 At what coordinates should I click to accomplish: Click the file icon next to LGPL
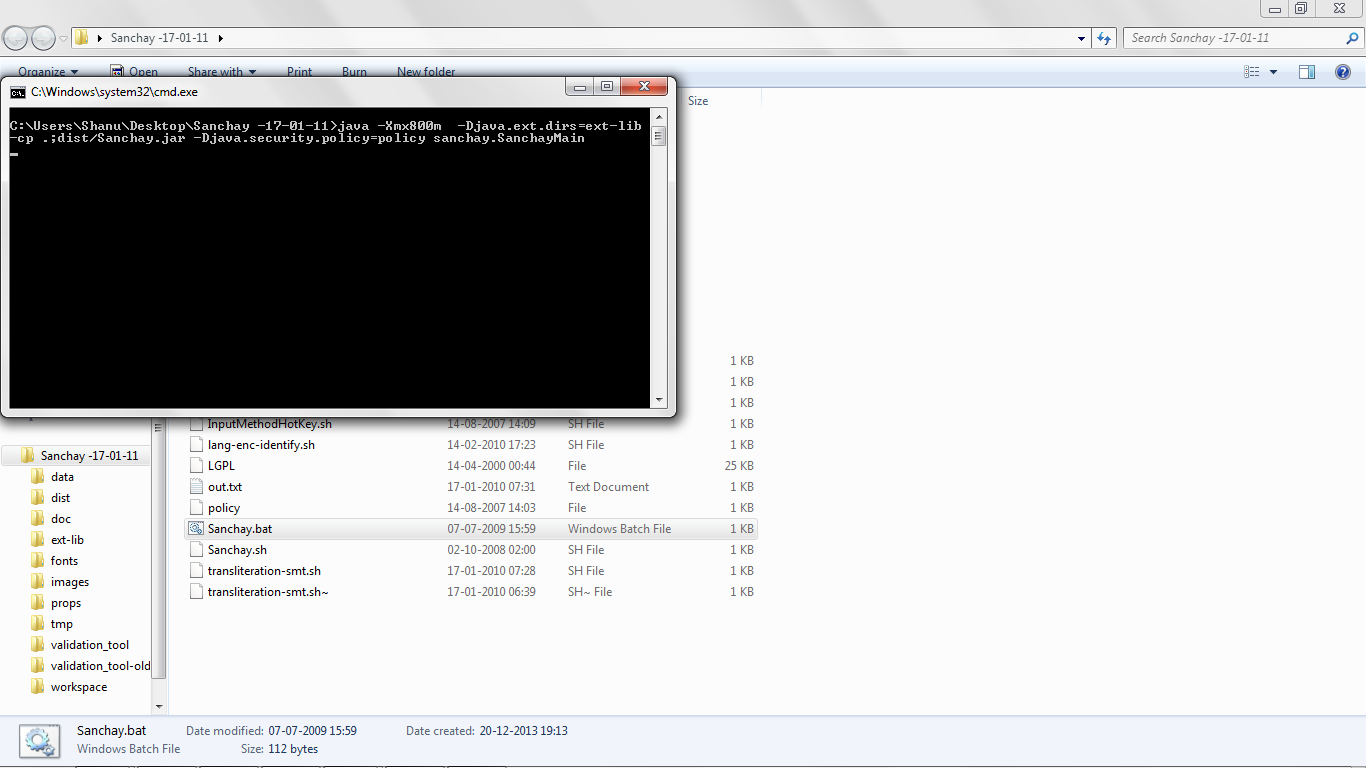198,466
